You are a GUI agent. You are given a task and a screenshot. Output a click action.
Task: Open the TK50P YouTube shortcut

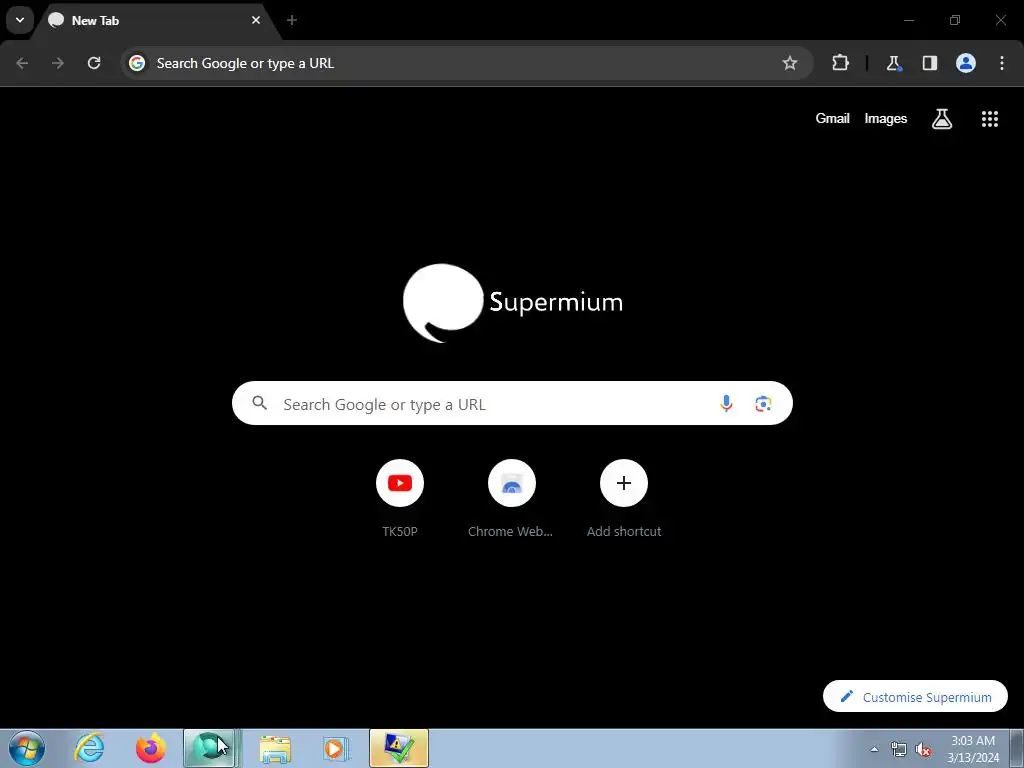400,499
